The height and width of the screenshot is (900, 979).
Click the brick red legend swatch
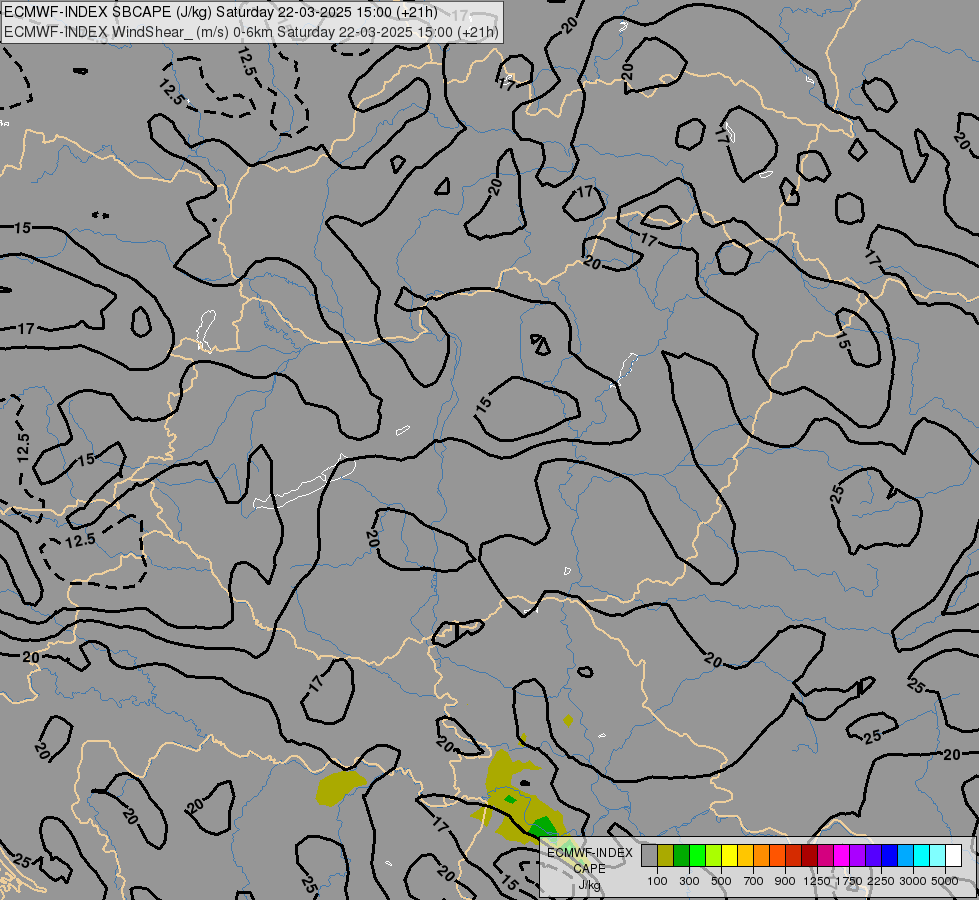pyautogui.click(x=794, y=856)
